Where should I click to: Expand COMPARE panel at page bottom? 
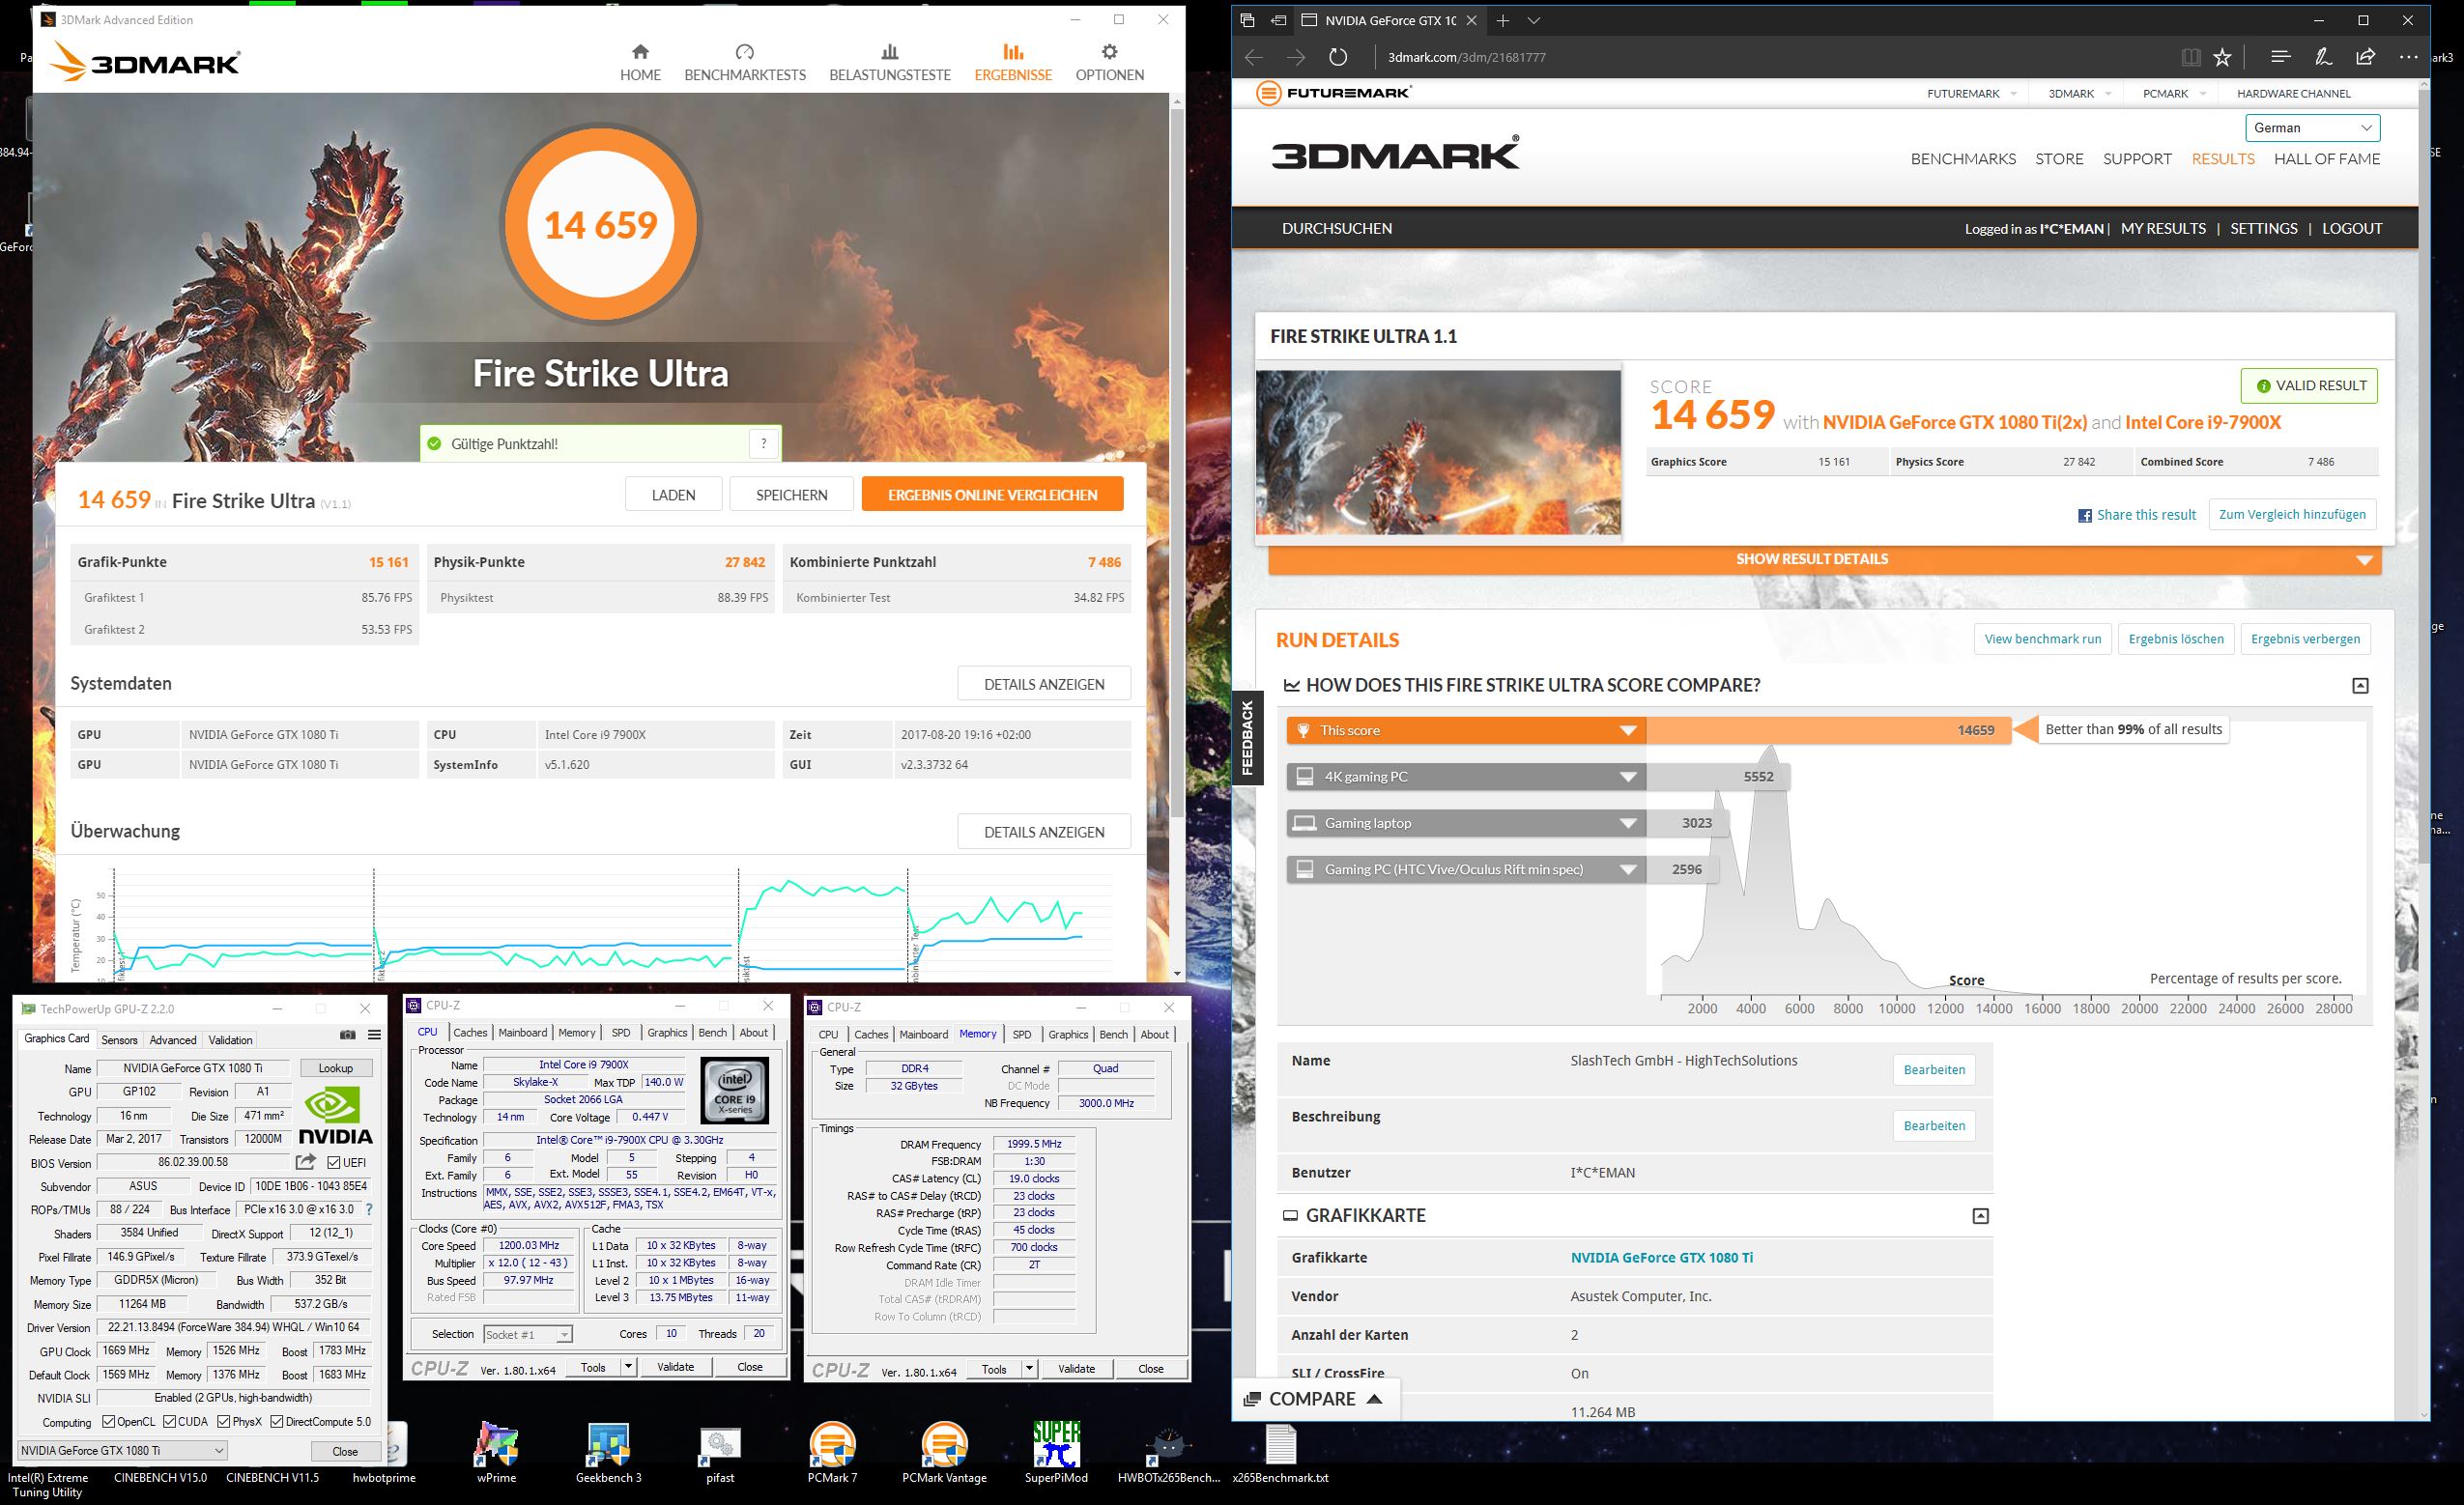pos(1314,1399)
